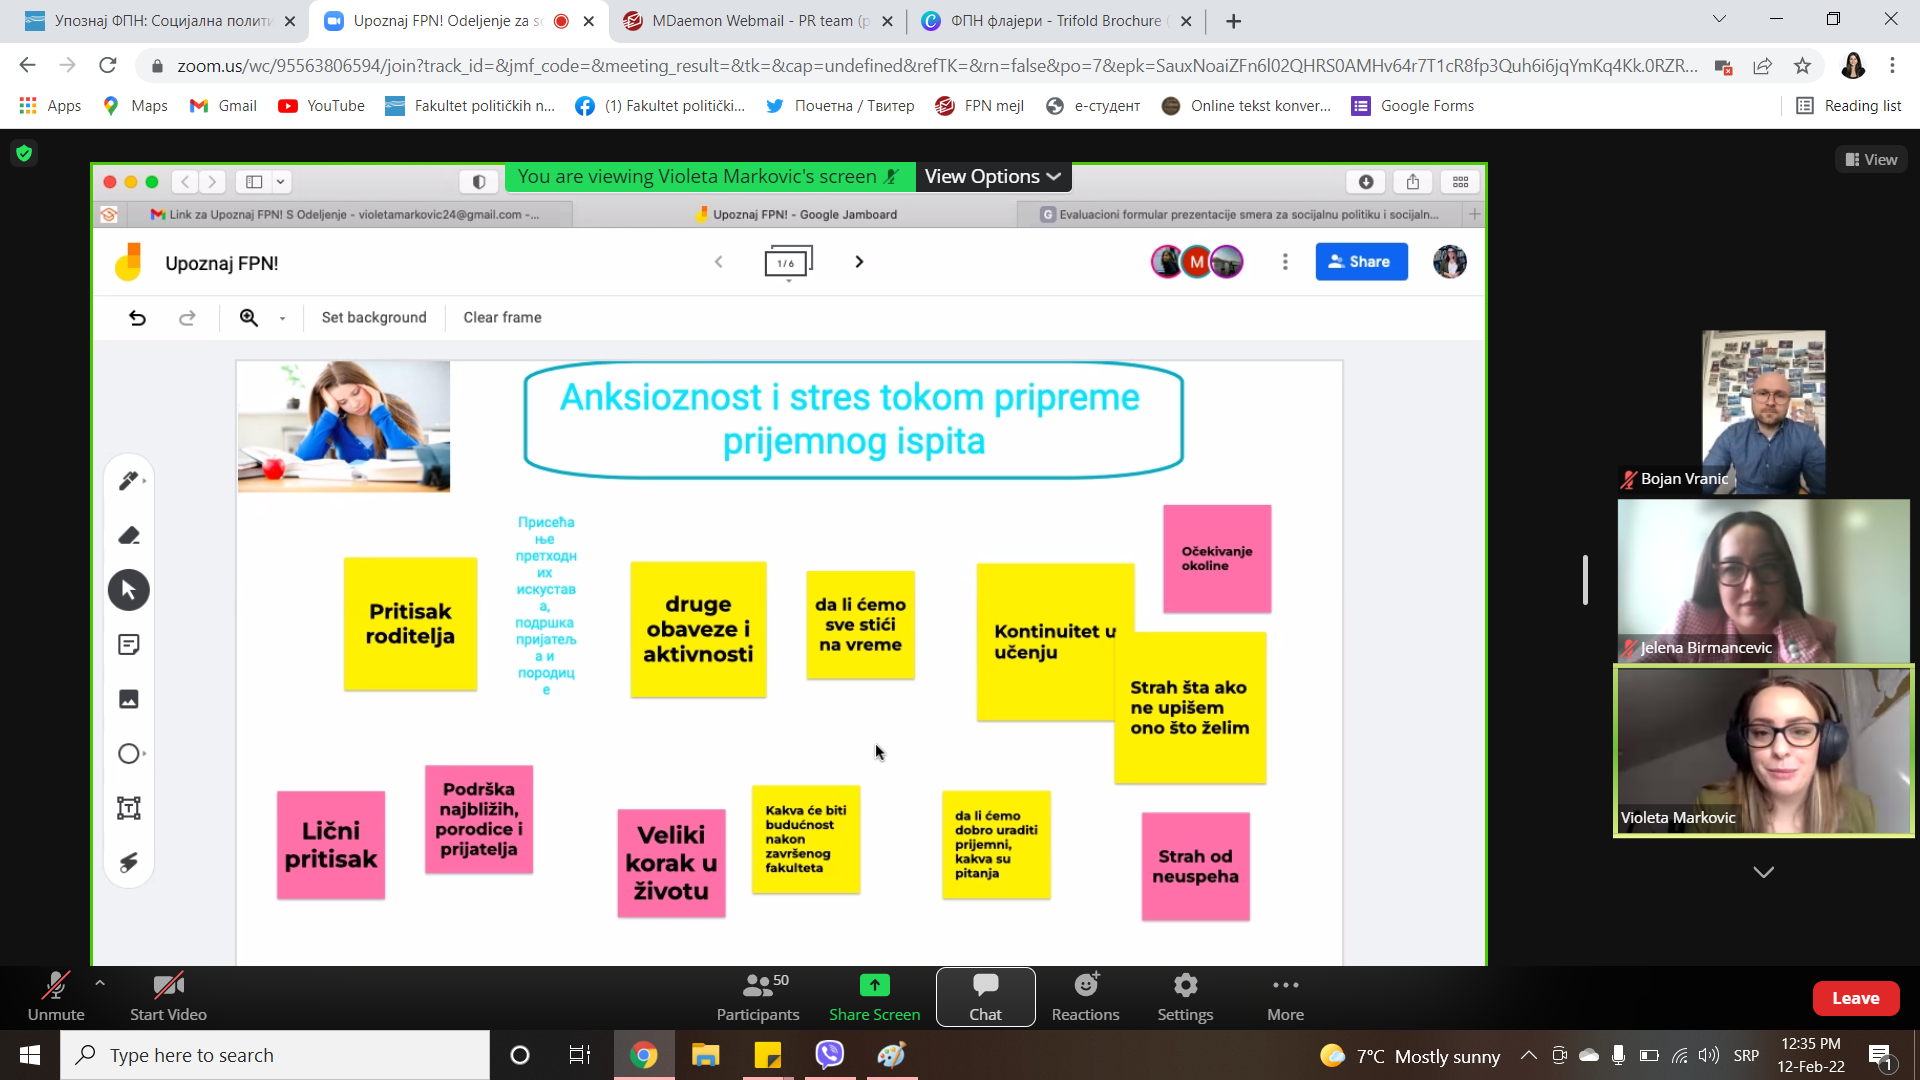1920x1080 pixels.
Task: Open Zoom More options menu
Action: coord(1285,997)
